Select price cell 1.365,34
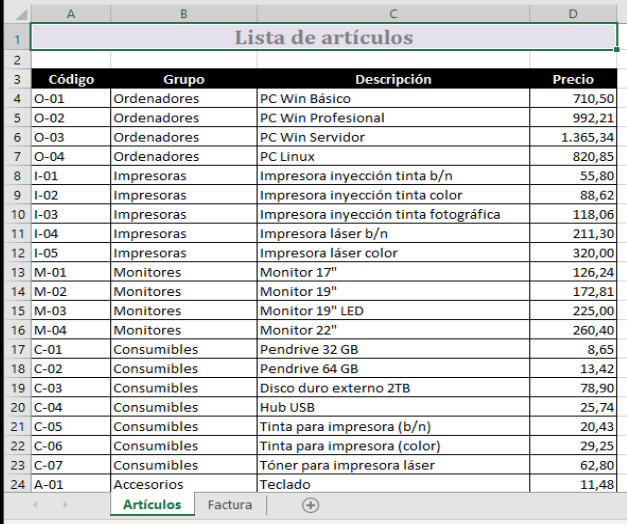 tap(573, 137)
